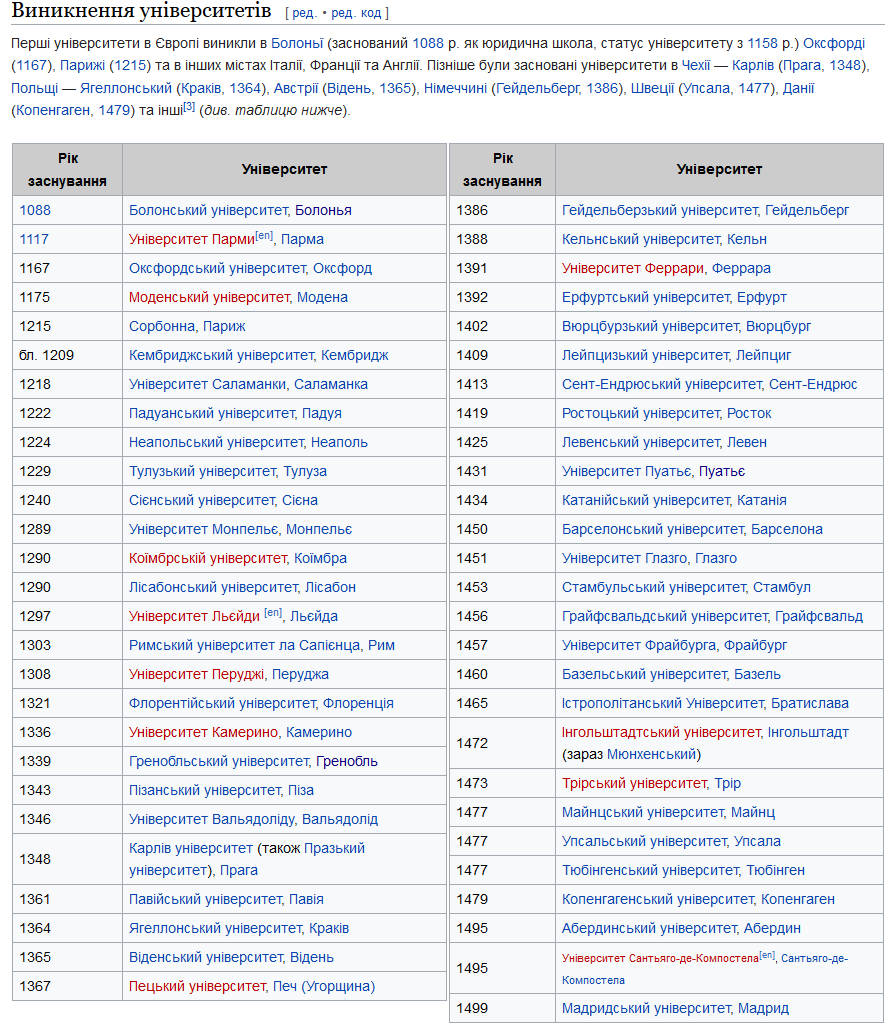Image resolution: width=889 pixels, height=1031 pixels.
Task: Click the 'ред. код' edit source link
Action: tap(356, 13)
